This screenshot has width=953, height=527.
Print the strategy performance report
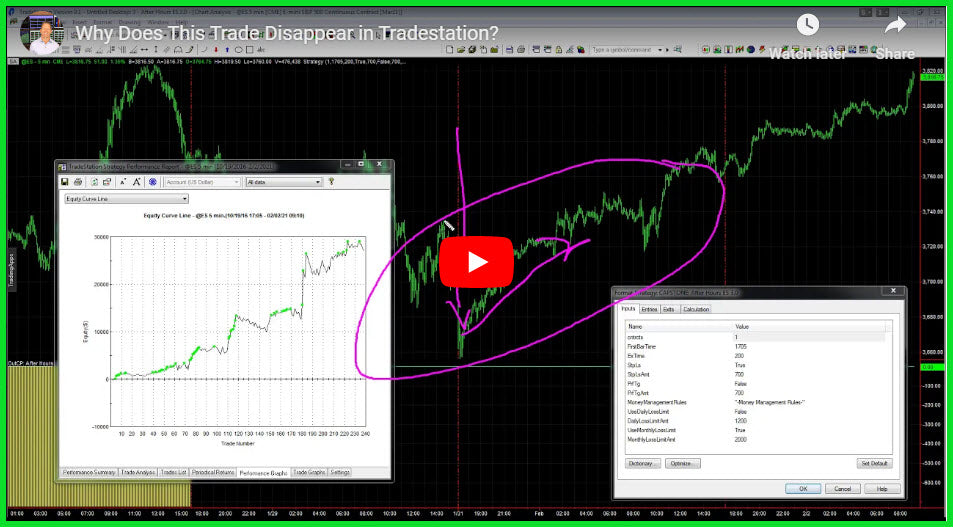coord(78,182)
